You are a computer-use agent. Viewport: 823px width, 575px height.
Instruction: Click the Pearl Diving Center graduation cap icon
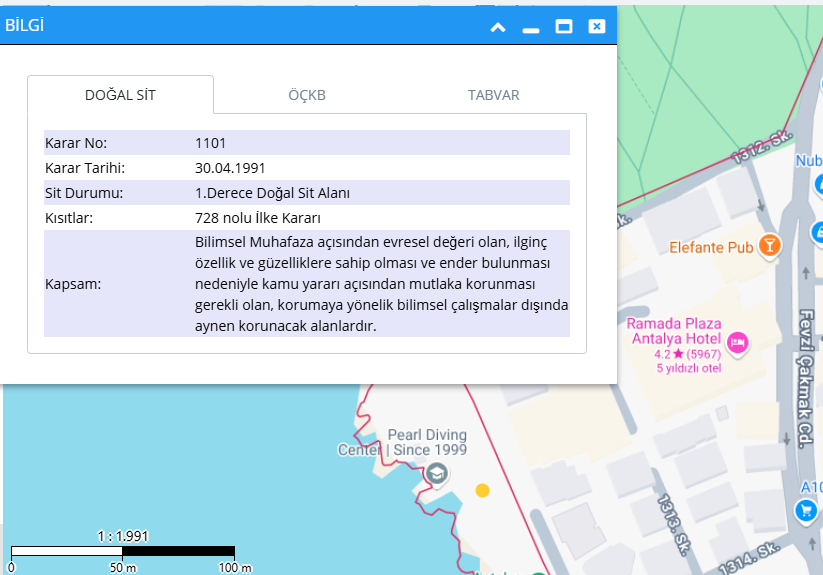[x=437, y=473]
